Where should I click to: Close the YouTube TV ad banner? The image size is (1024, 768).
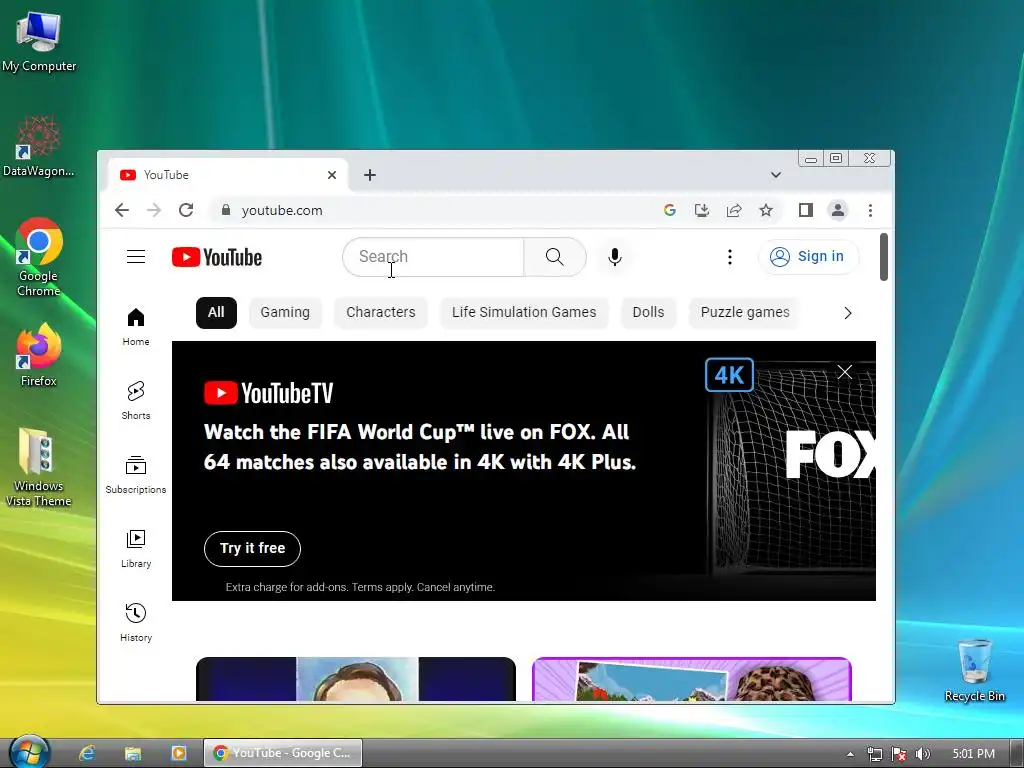point(844,372)
